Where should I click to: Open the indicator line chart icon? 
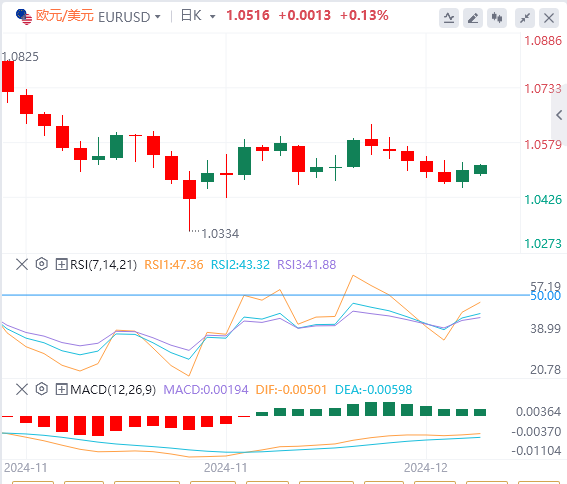449,18
